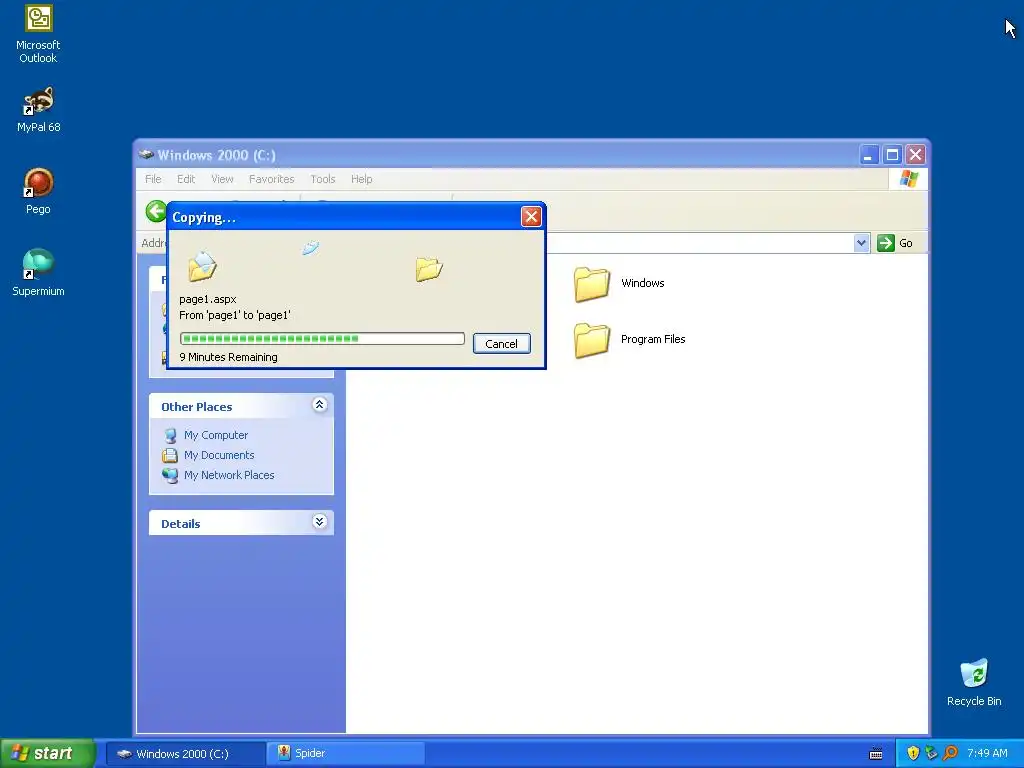The width and height of the screenshot is (1024, 768).
Task: Switch to Windows 2000 (C:) taskbar button
Action: [x=186, y=754]
